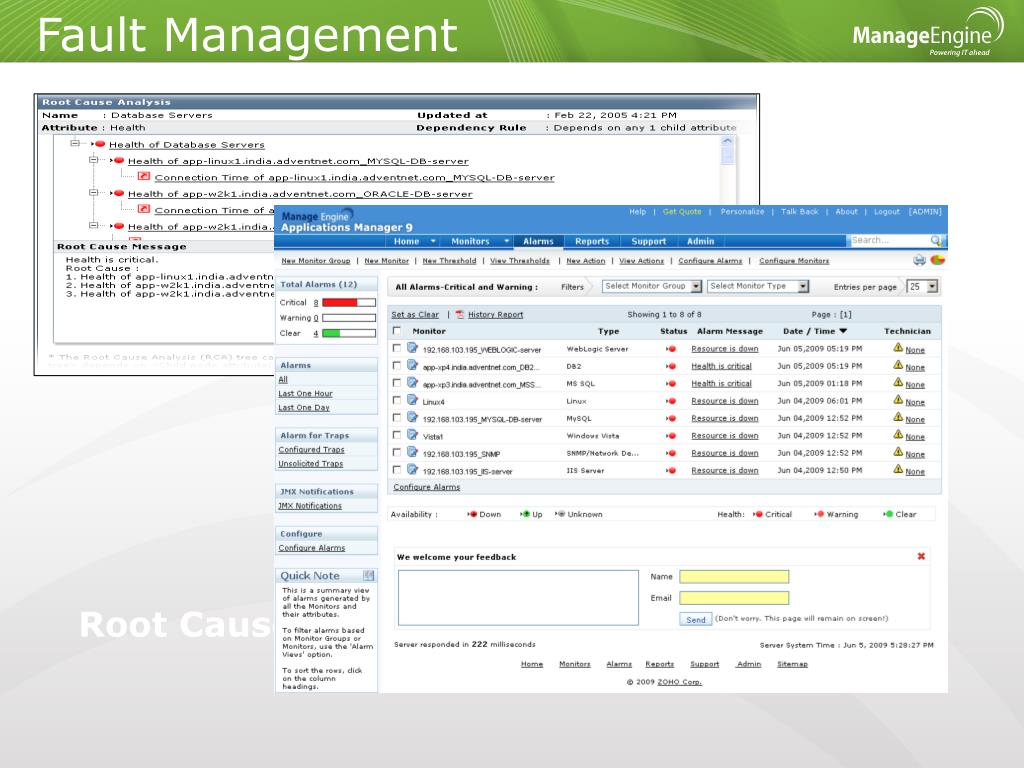Switch to the Support tab
The width and height of the screenshot is (1024, 768).
click(x=648, y=241)
